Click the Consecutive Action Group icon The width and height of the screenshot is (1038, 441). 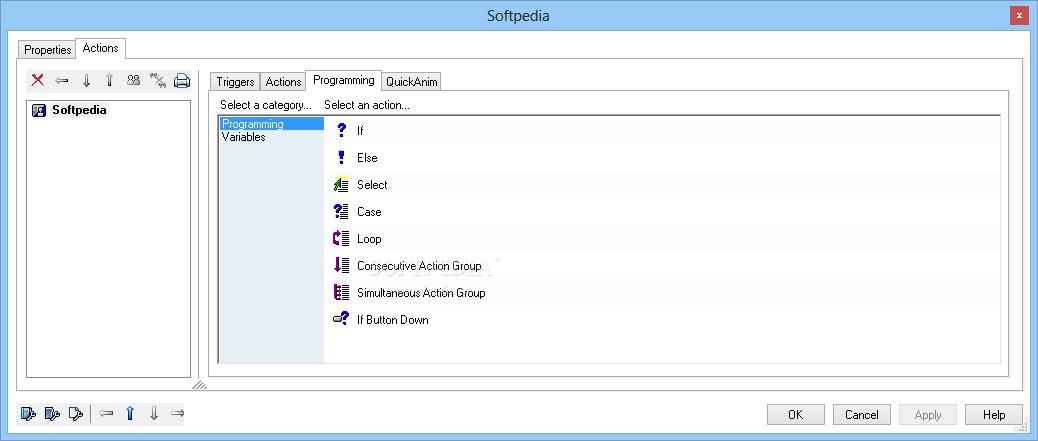341,266
